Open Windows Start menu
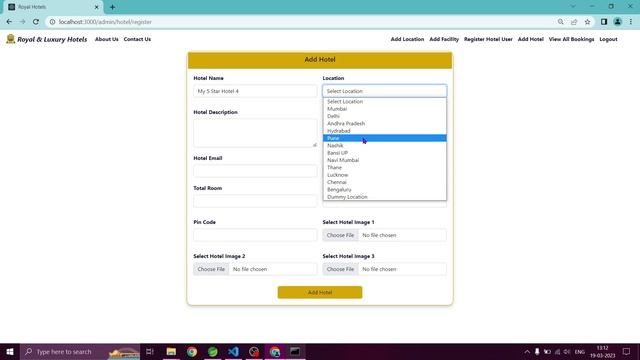 pos(10,351)
